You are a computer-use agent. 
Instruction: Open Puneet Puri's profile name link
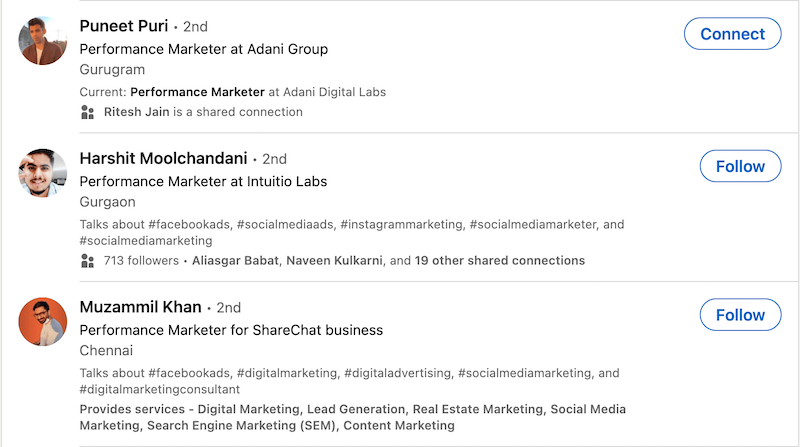point(123,26)
